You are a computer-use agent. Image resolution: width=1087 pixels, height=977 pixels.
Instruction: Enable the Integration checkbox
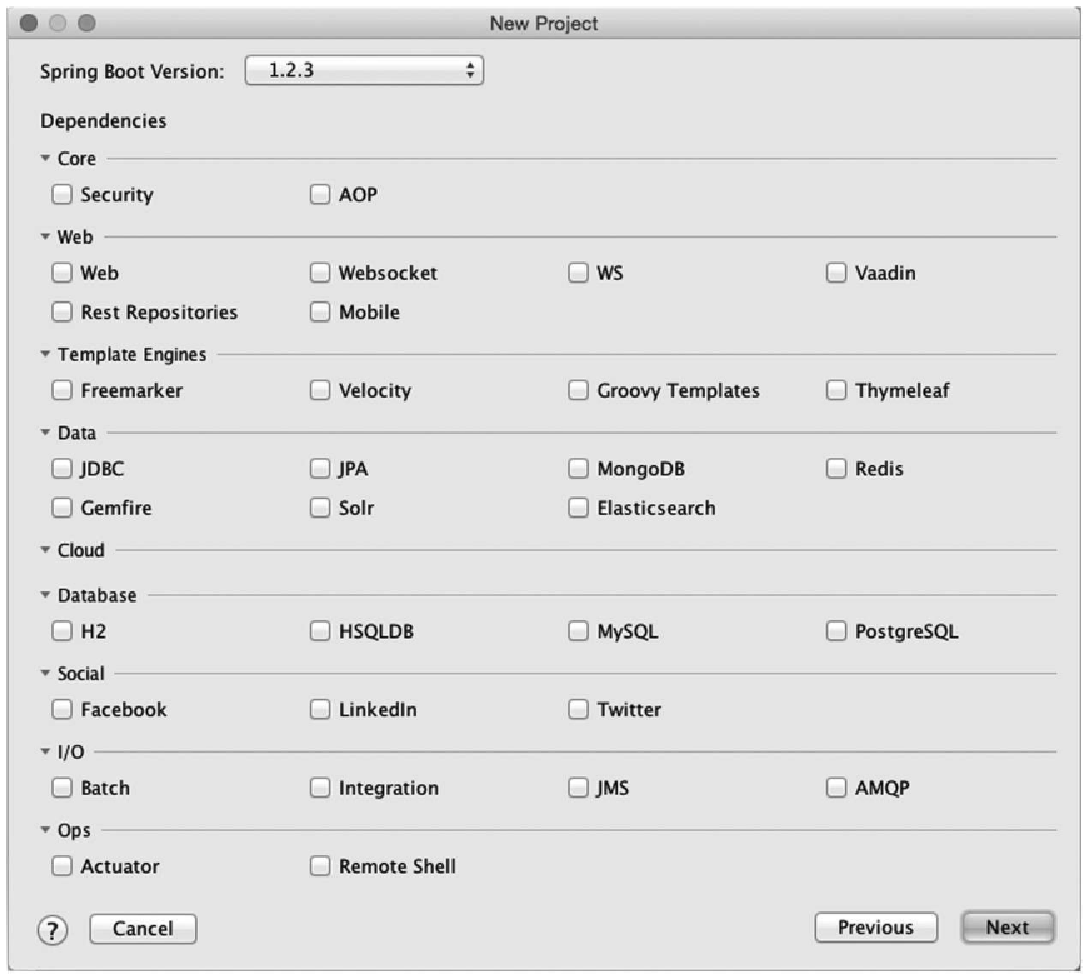320,788
